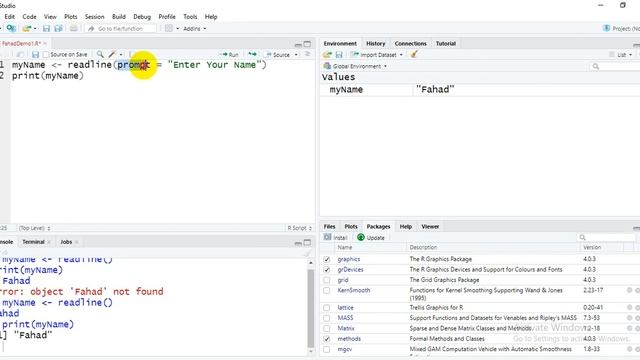Open the Project menu at top right
Screen dimensions: 640x360
(x=621, y=28)
